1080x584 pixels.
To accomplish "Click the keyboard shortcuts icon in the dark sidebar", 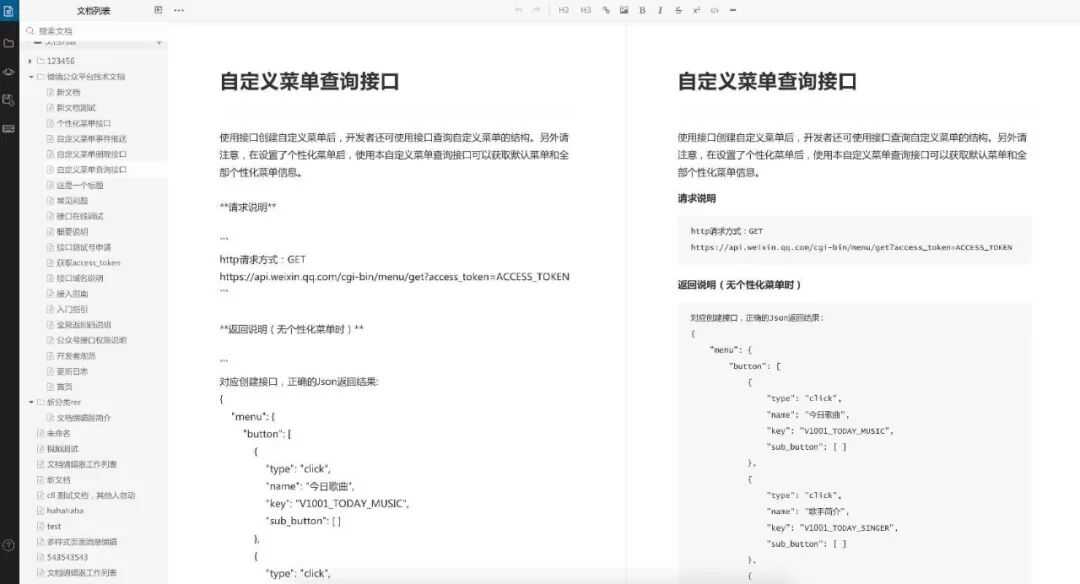I will coord(8,129).
